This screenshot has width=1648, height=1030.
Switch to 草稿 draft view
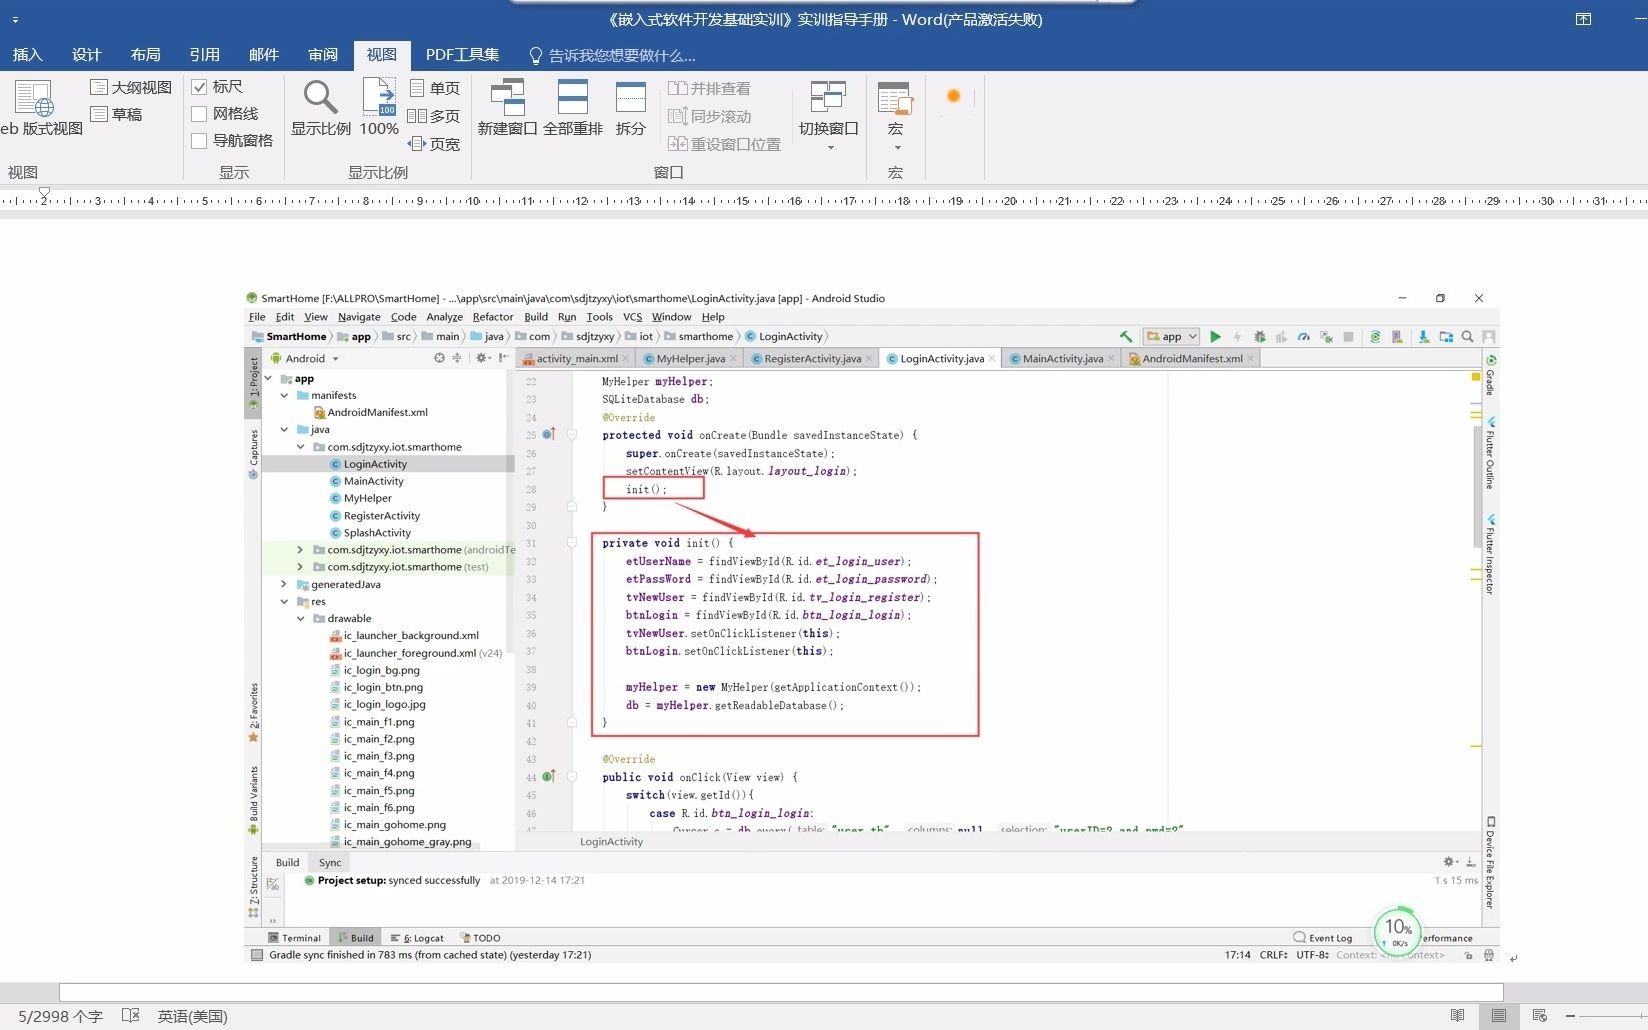pos(117,114)
